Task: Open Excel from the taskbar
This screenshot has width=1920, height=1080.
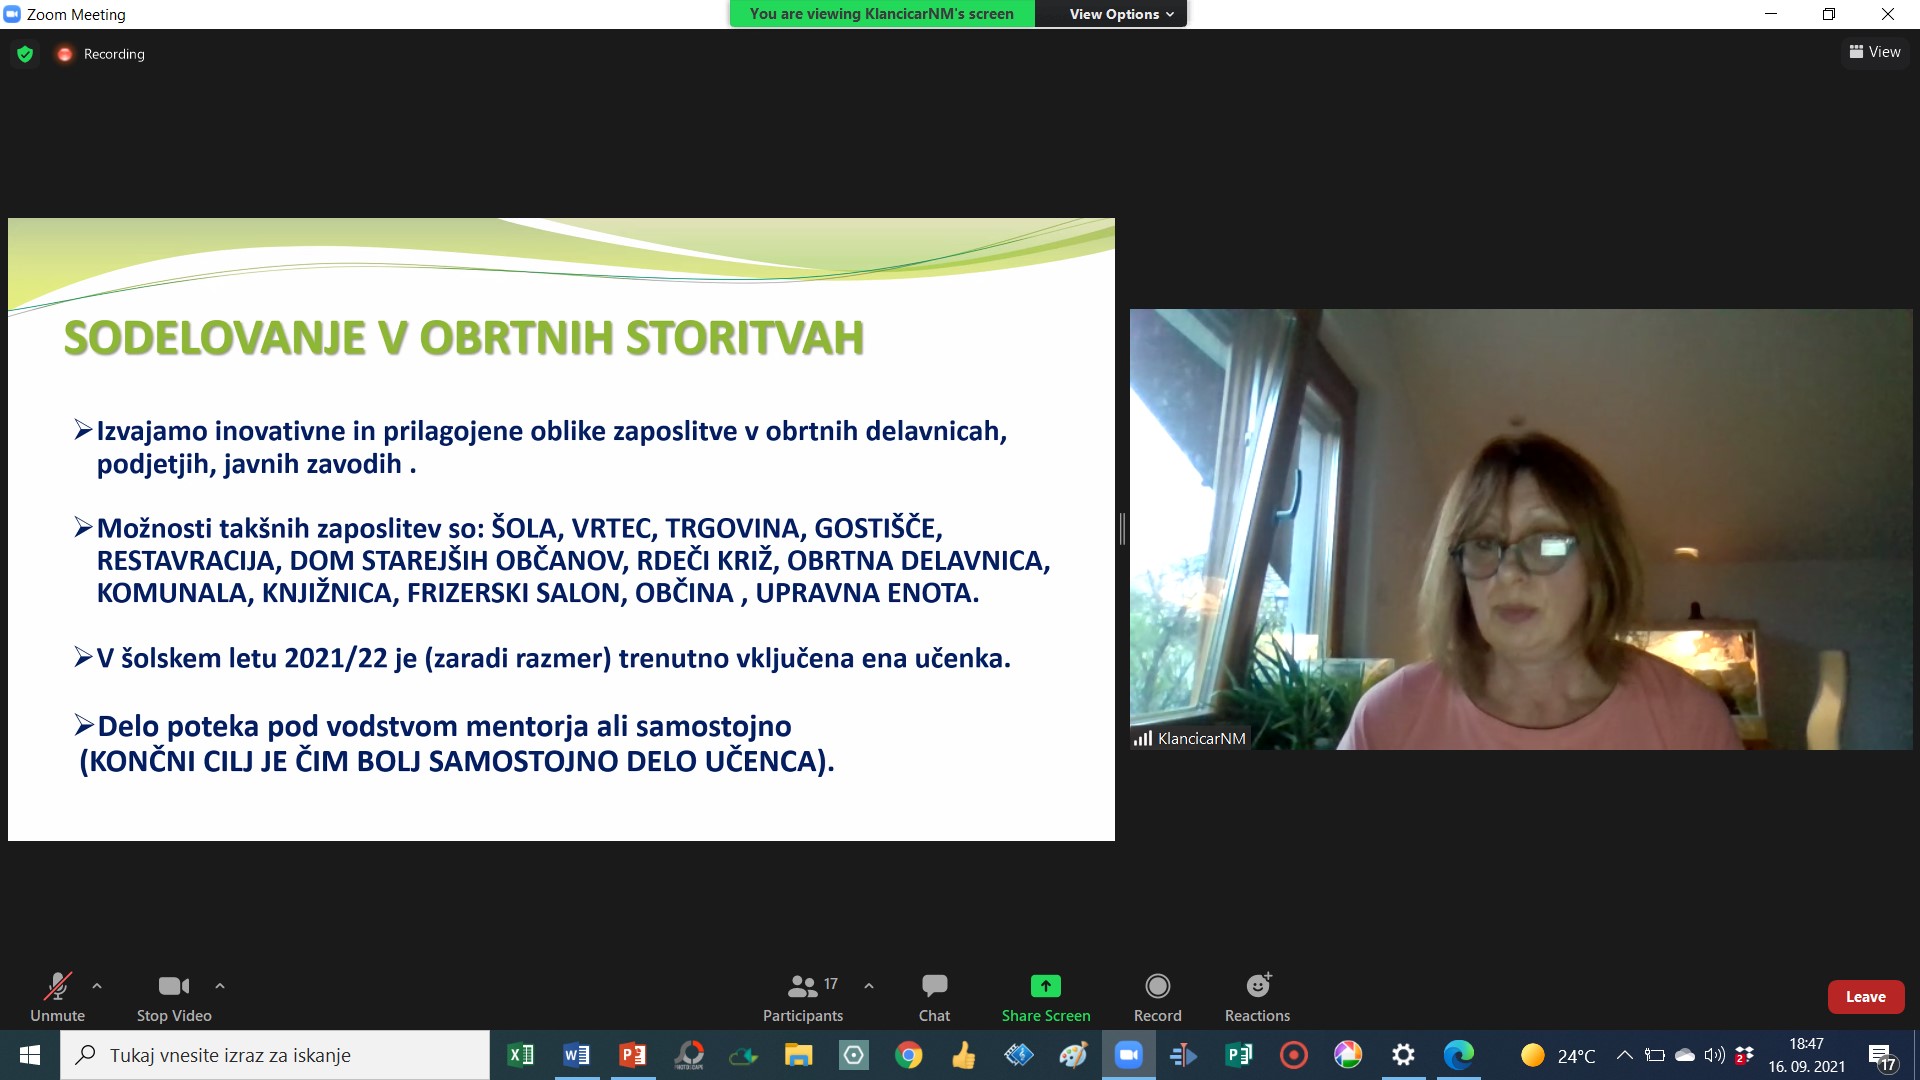Action: pyautogui.click(x=521, y=1055)
